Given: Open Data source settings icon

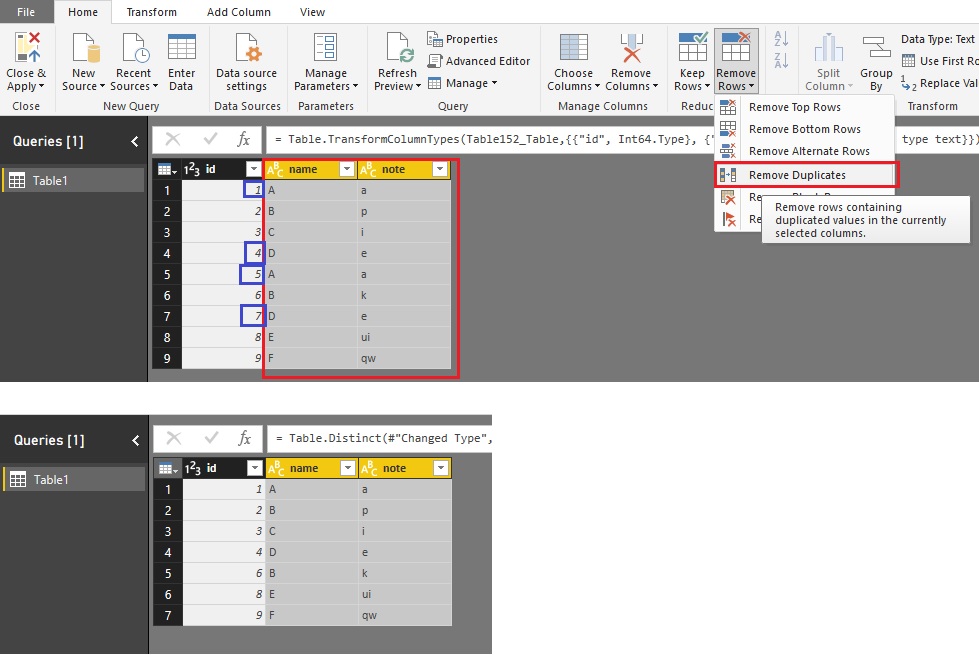Looking at the screenshot, I should click(x=247, y=48).
